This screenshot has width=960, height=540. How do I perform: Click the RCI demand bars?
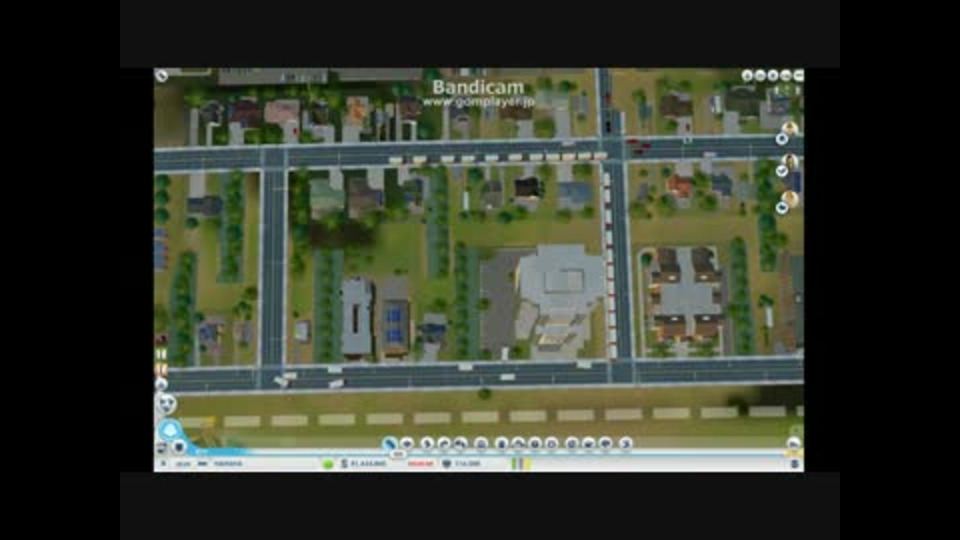[x=522, y=463]
